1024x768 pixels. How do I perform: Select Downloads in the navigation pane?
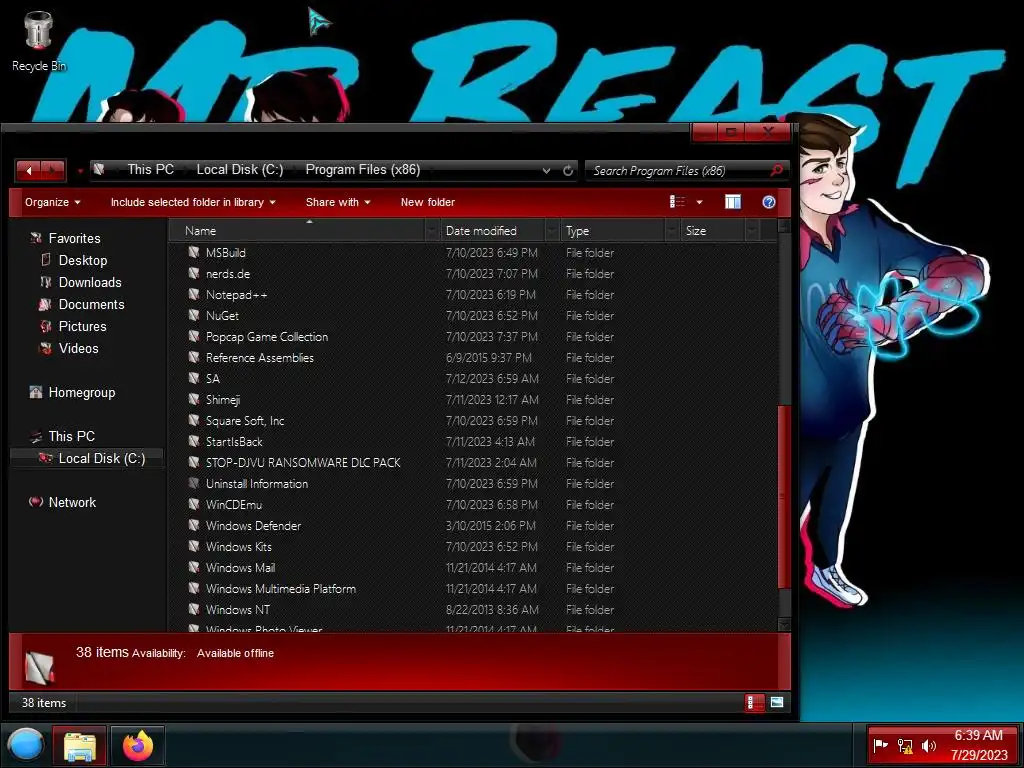point(89,282)
